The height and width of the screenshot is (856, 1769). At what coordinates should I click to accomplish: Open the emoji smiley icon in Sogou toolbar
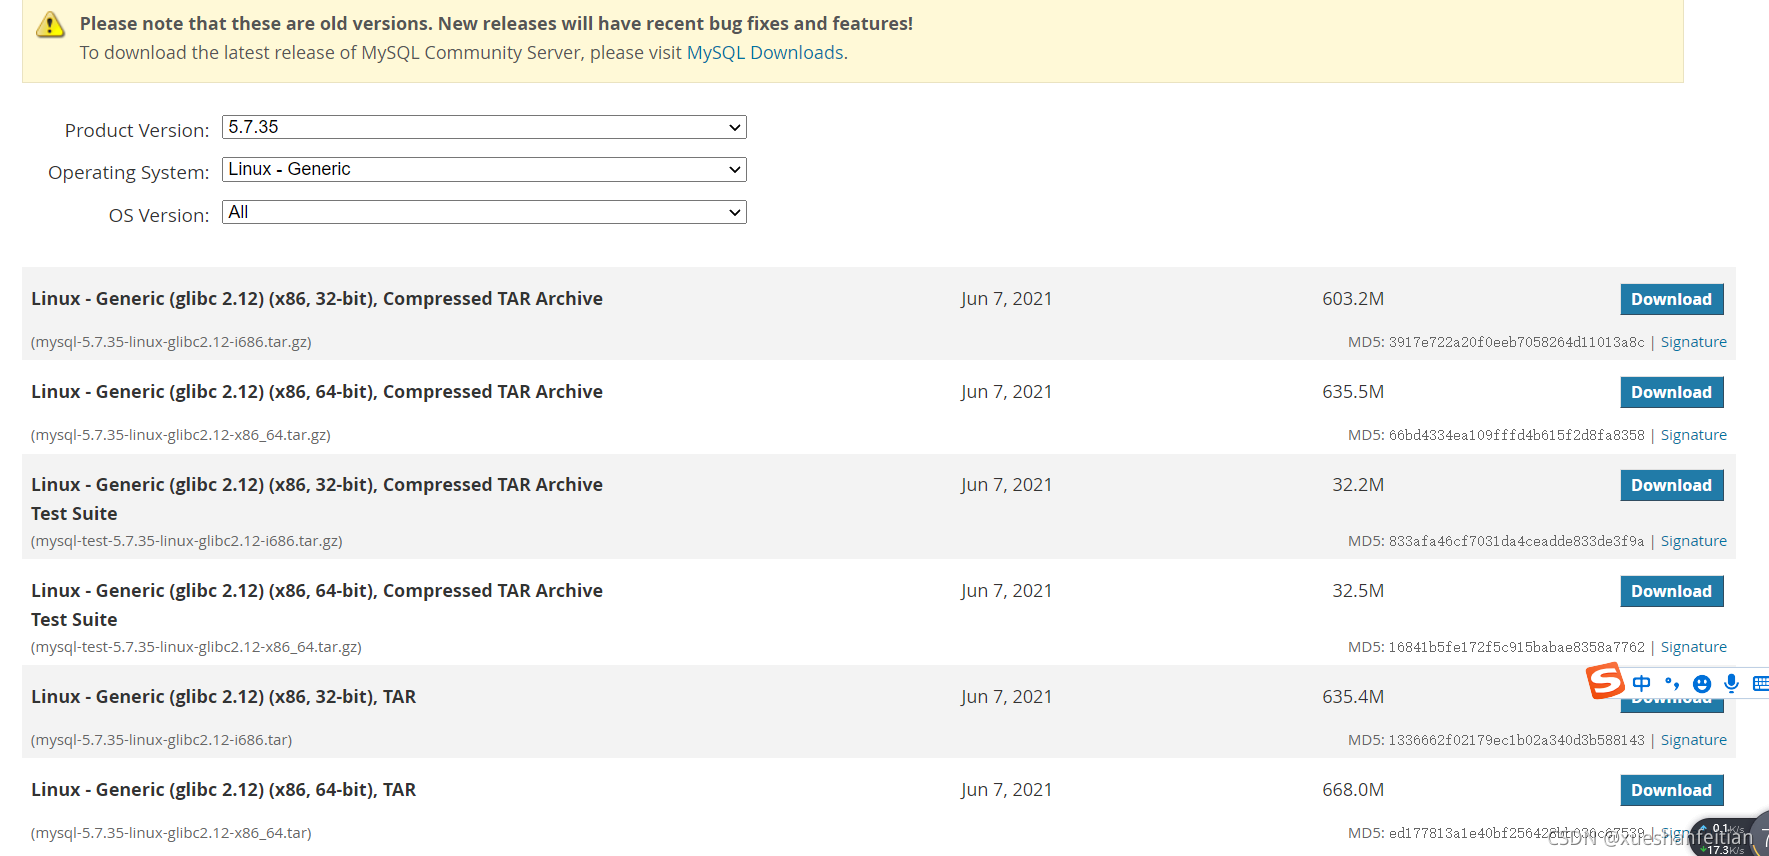pyautogui.click(x=1702, y=684)
